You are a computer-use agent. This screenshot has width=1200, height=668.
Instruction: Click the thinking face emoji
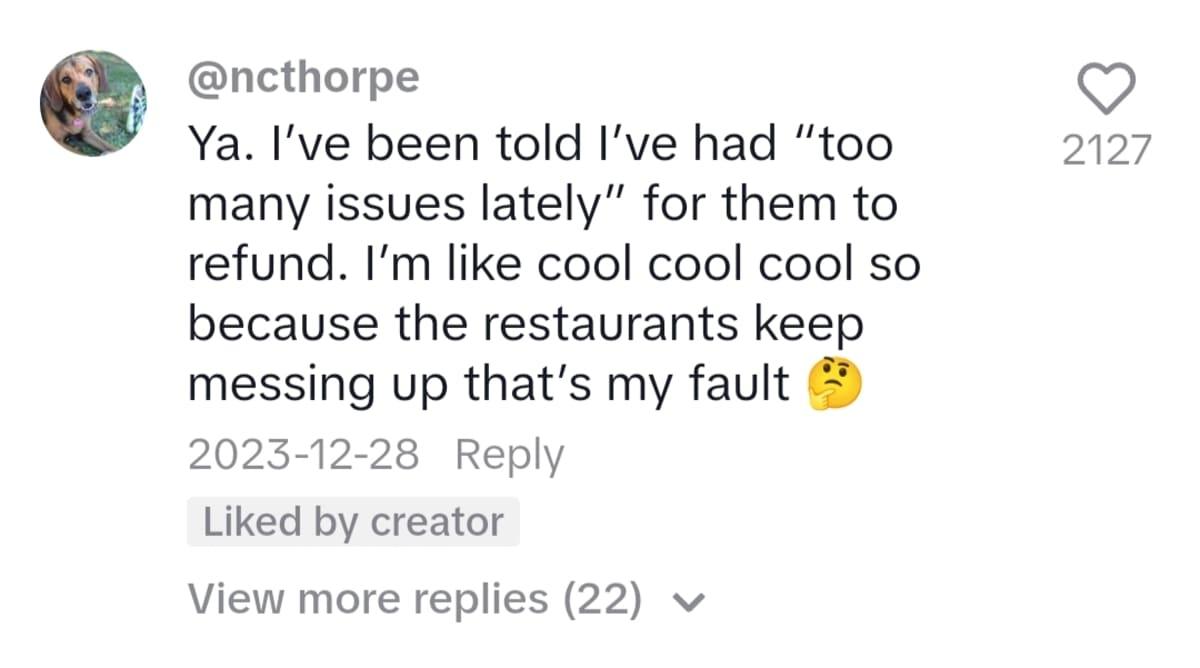834,388
